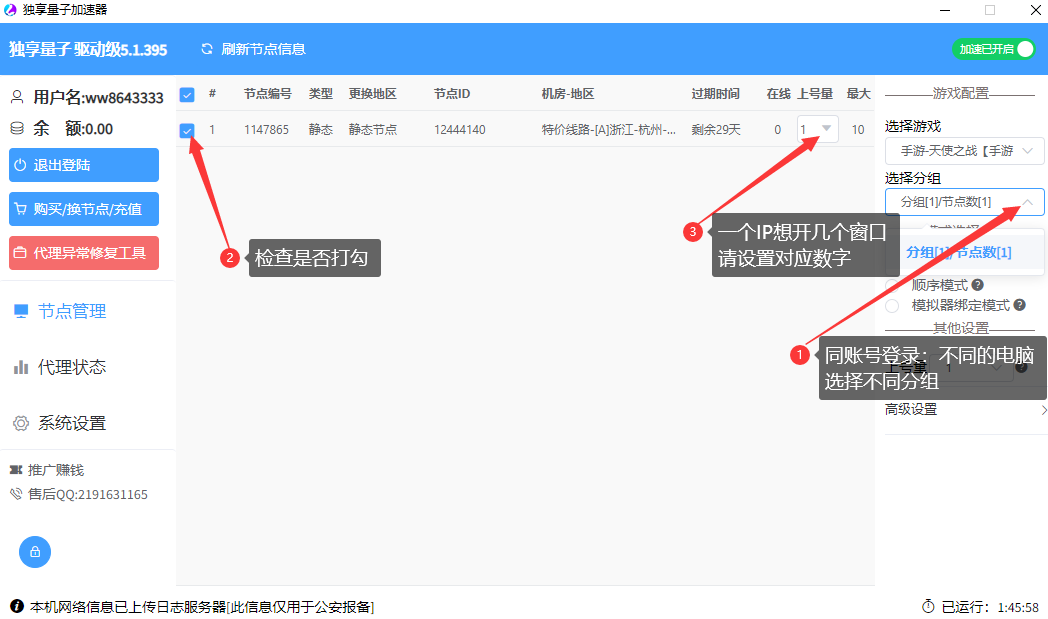The width and height of the screenshot is (1048, 619).
Task: Click the 代理状态 bar chart icon
Action: pyautogui.click(x=21, y=367)
